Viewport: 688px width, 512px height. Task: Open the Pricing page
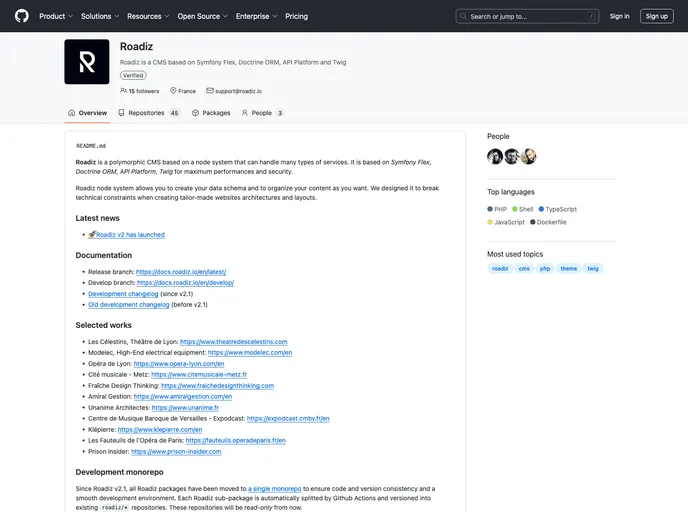[297, 16]
